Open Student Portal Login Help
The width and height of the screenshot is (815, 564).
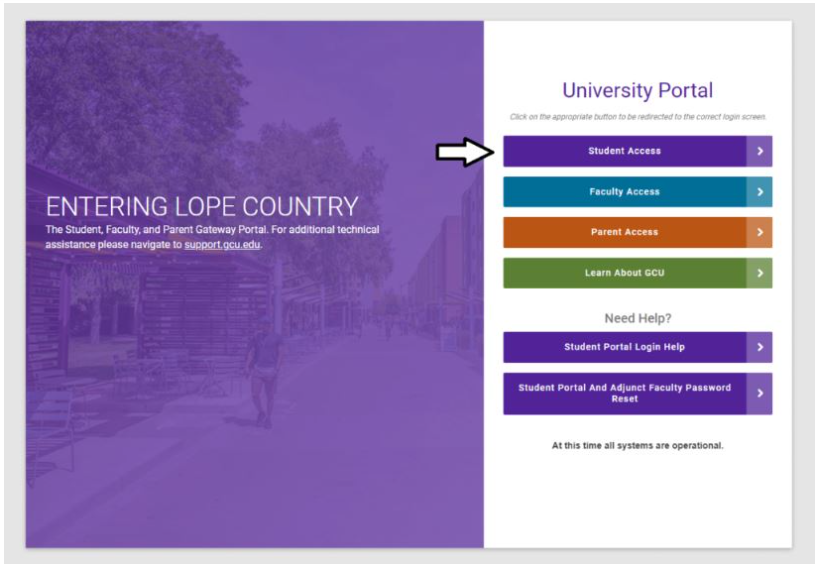(637, 347)
